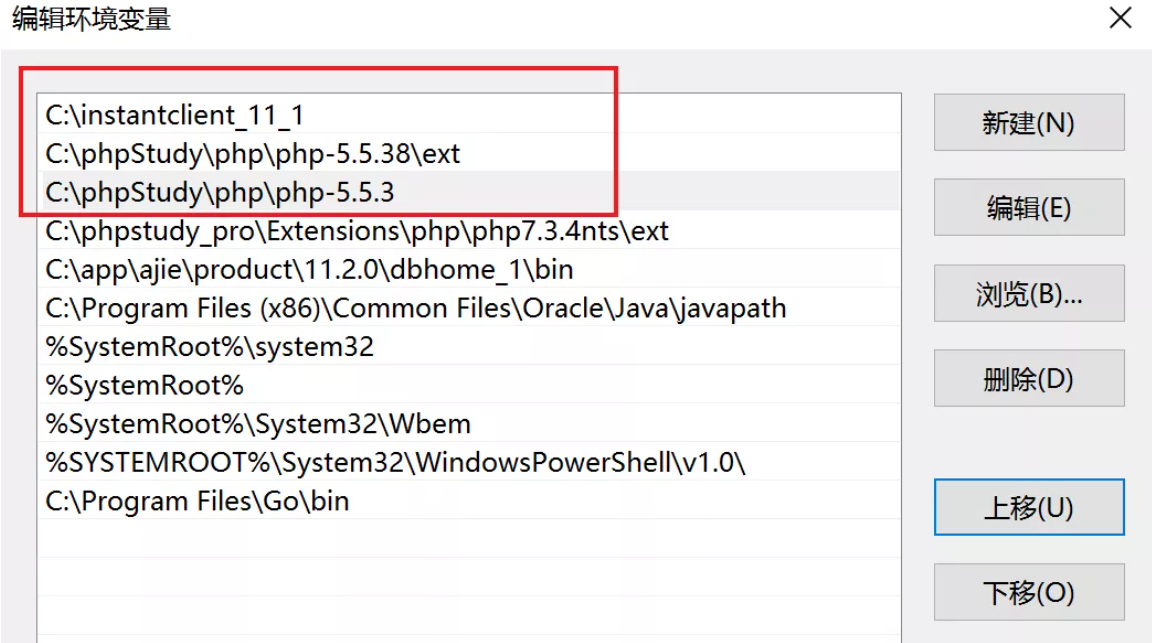Select C:\instantclient_11_1 path entry
1152x643 pixels.
(469, 115)
